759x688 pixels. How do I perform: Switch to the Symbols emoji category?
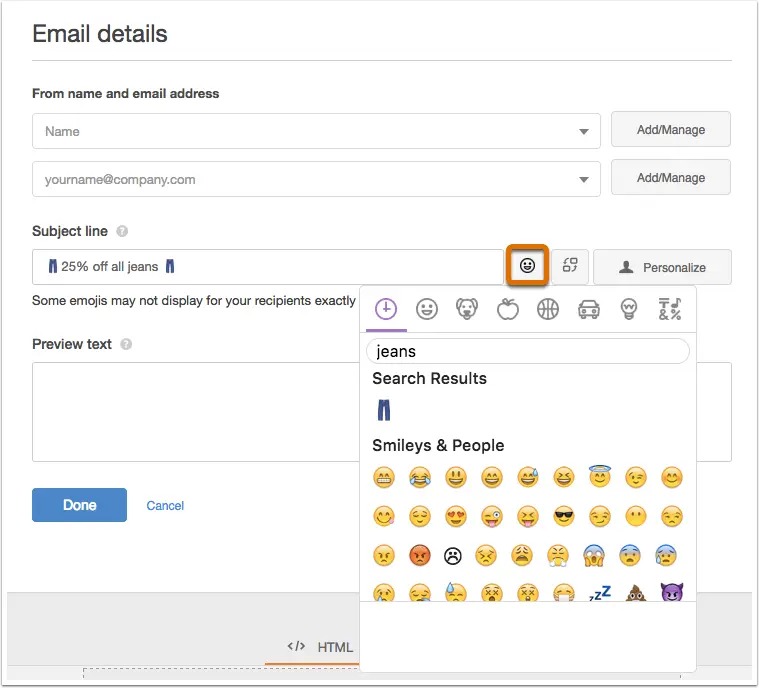coord(669,309)
